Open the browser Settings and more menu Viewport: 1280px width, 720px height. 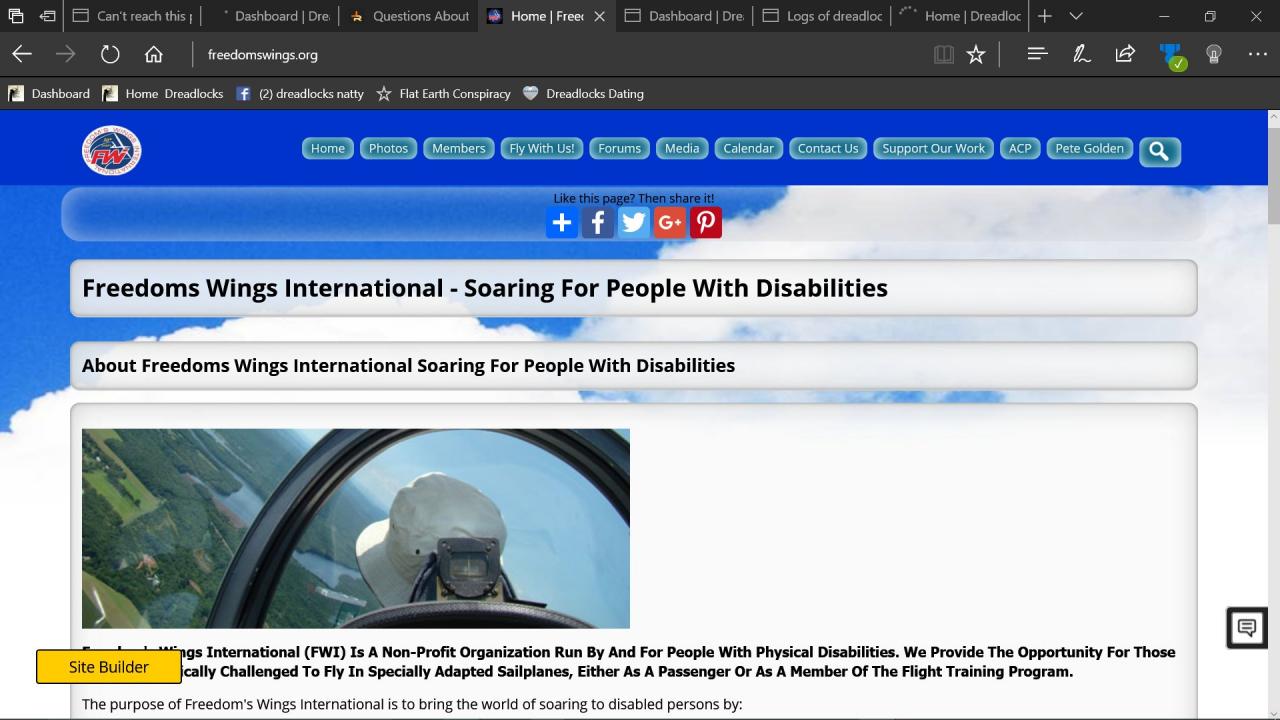click(x=1257, y=55)
